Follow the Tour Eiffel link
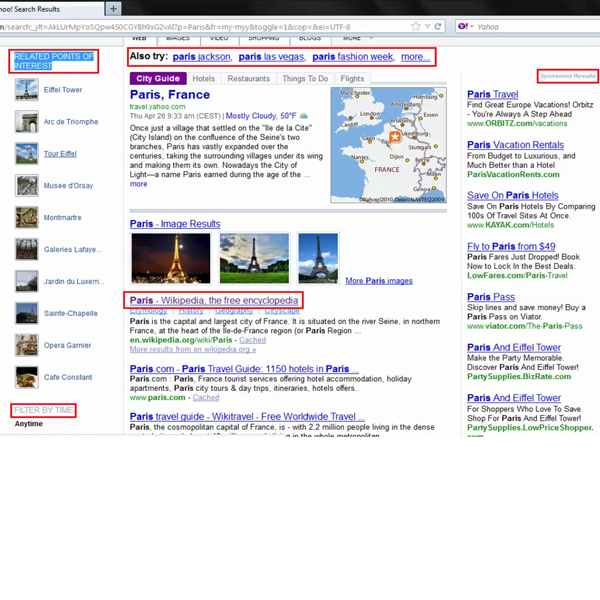The image size is (600, 600). click(60, 154)
